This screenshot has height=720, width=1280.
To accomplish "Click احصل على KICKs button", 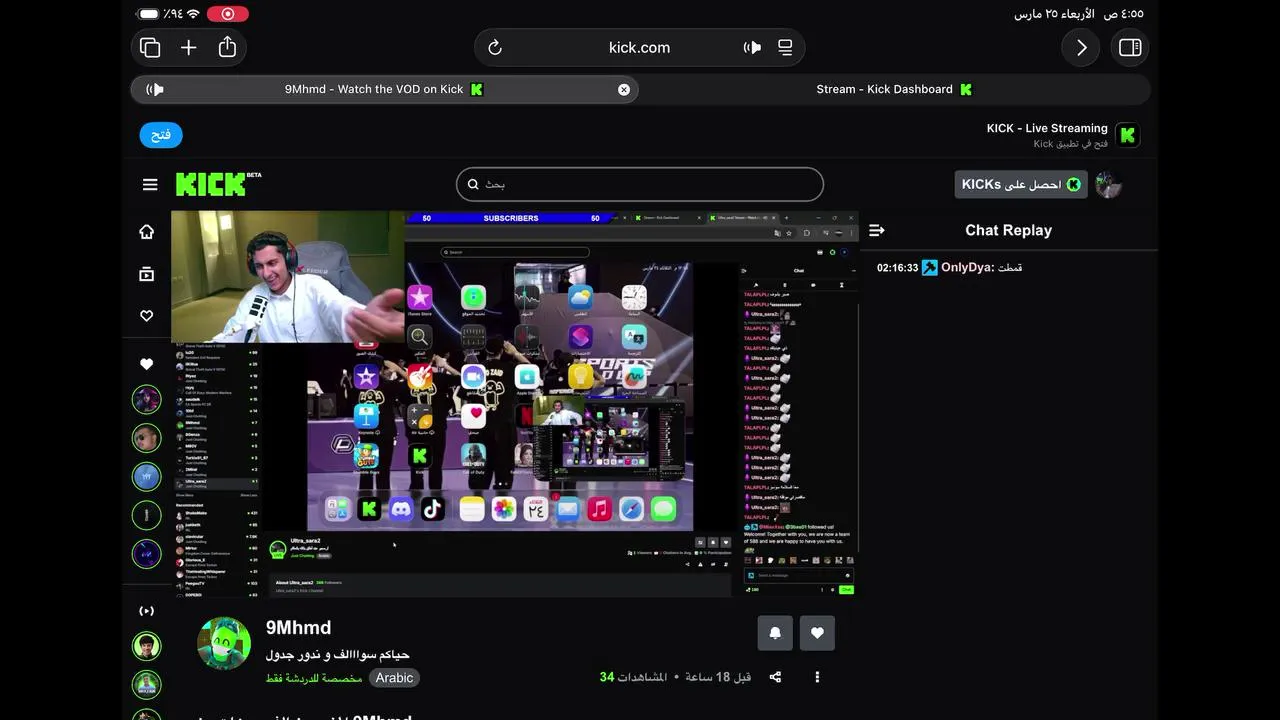I will click(x=1021, y=184).
